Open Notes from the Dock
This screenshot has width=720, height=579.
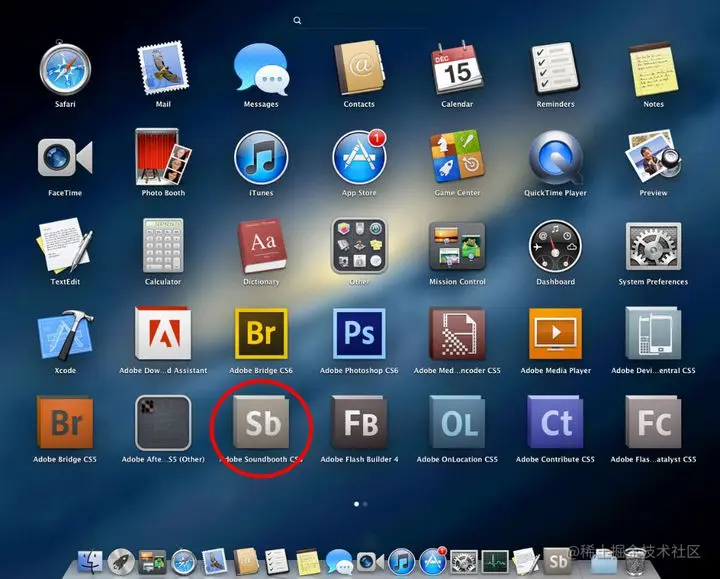point(308,562)
